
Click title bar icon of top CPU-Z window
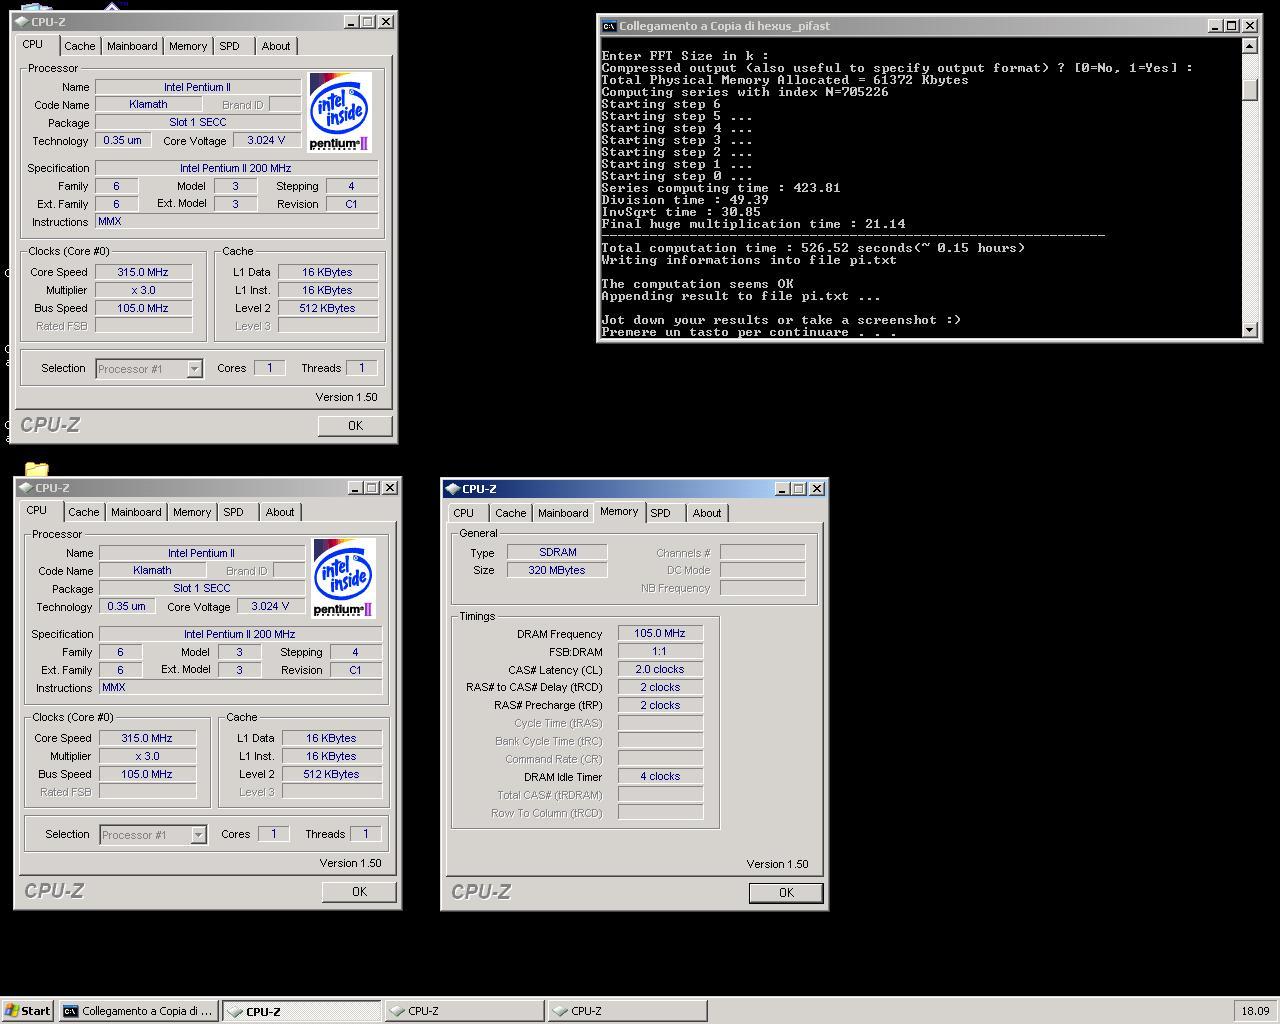point(21,21)
